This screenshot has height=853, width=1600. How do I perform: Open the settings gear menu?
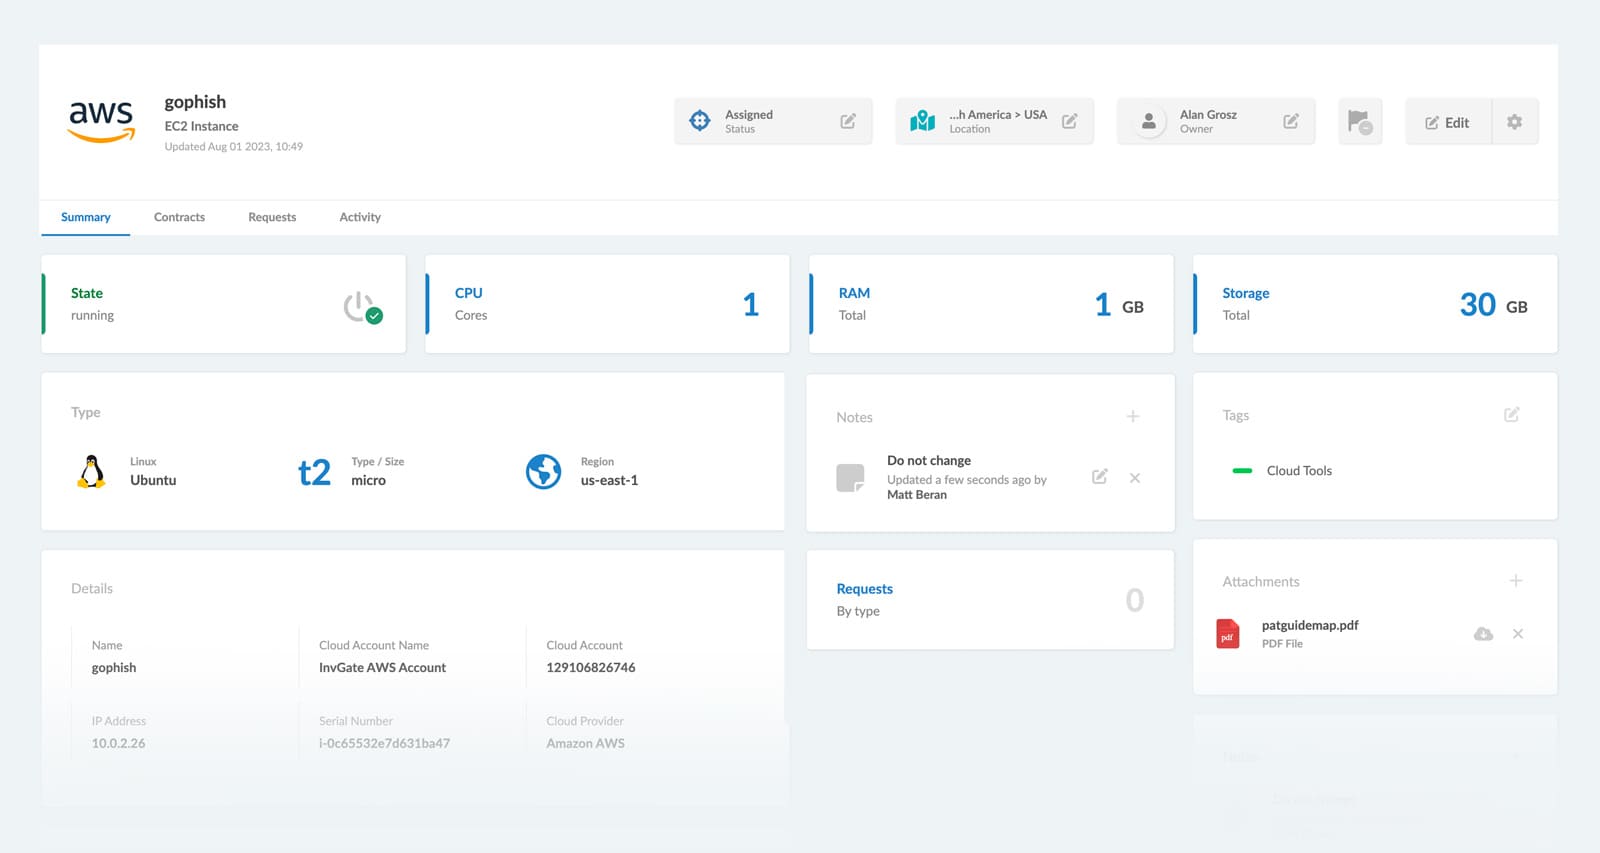point(1515,122)
